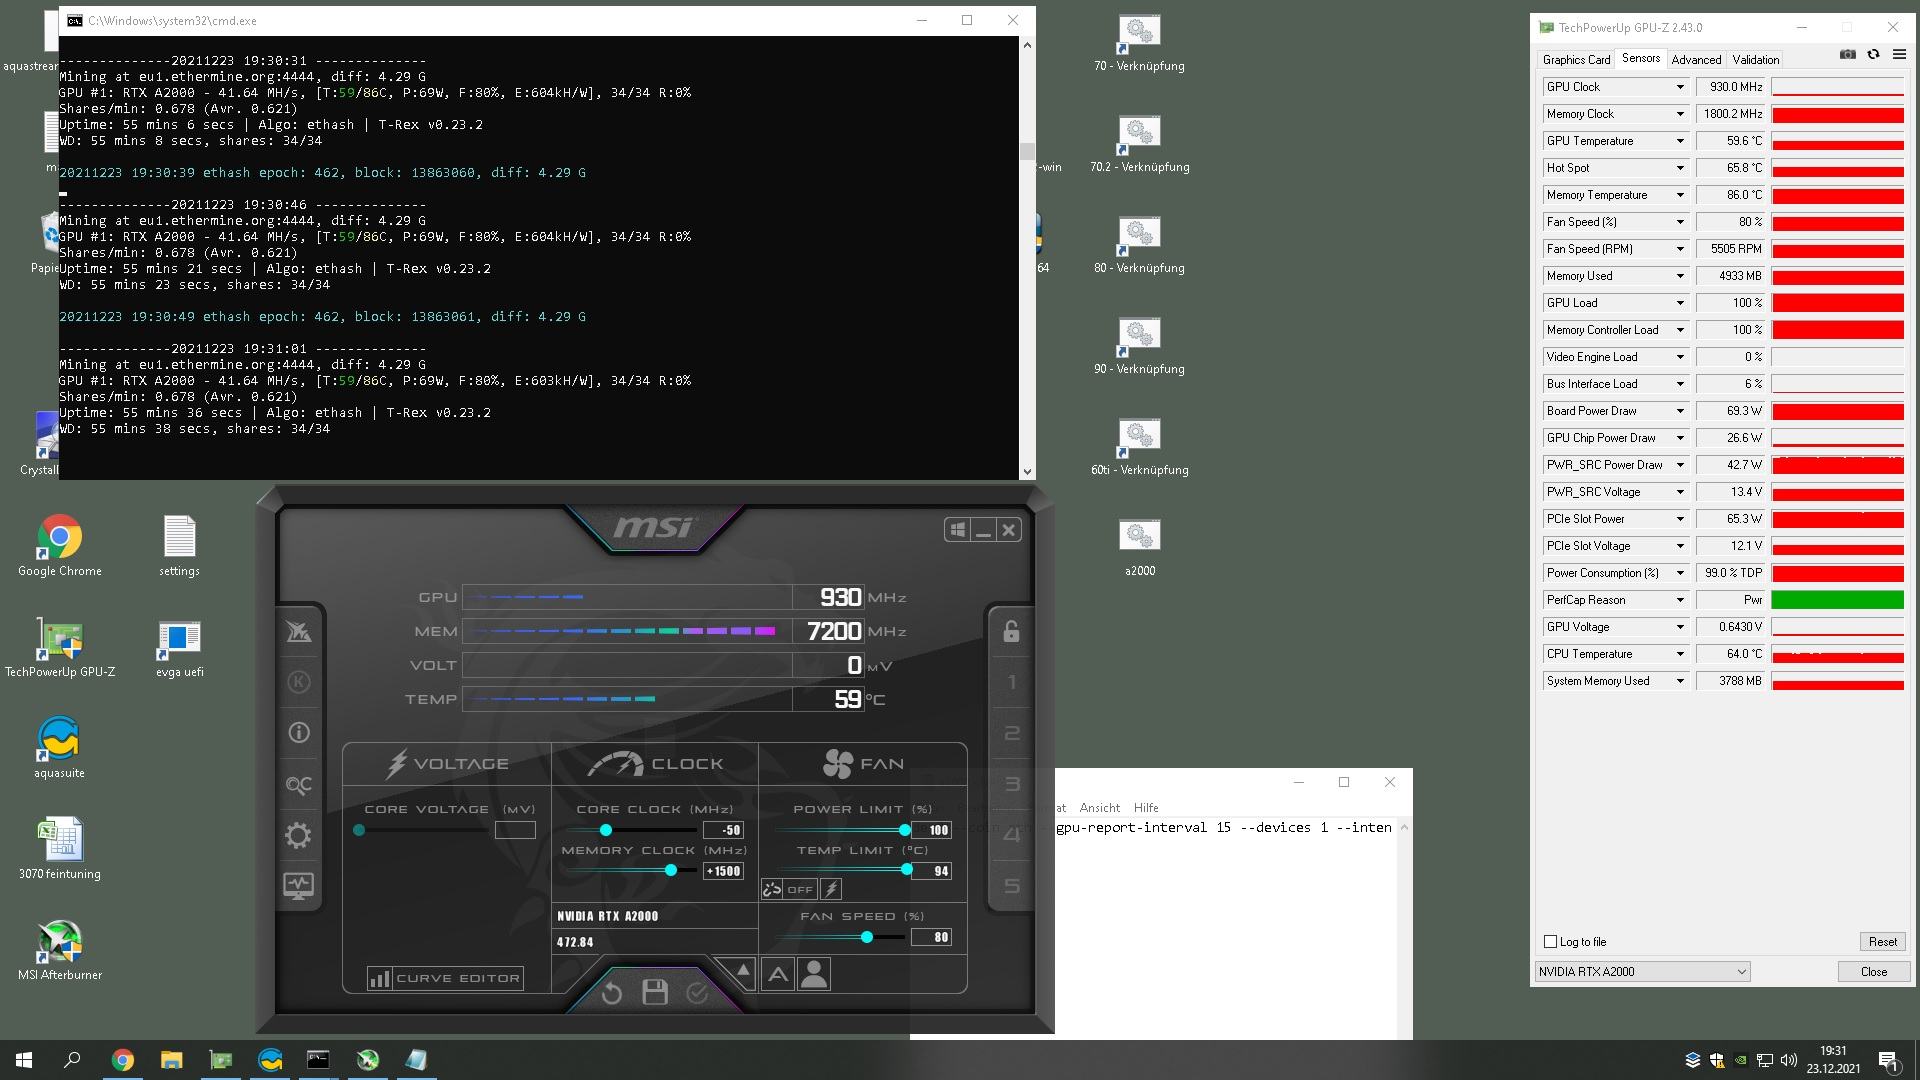The height and width of the screenshot is (1080, 1920).
Task: Click the profile lock icon
Action: click(x=1011, y=632)
